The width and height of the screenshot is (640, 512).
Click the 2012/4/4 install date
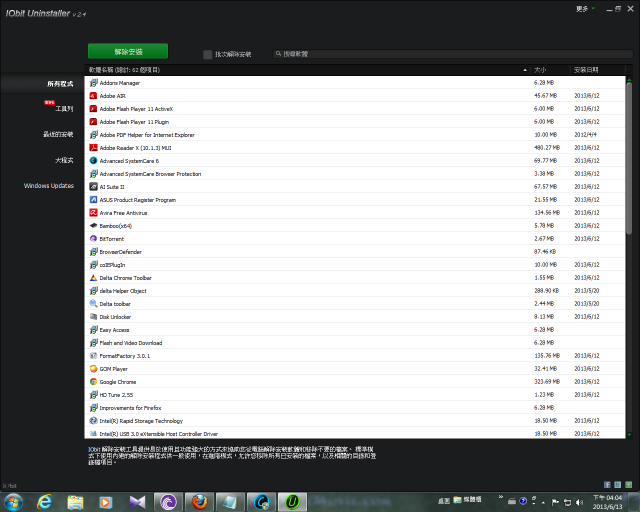pyautogui.click(x=585, y=135)
